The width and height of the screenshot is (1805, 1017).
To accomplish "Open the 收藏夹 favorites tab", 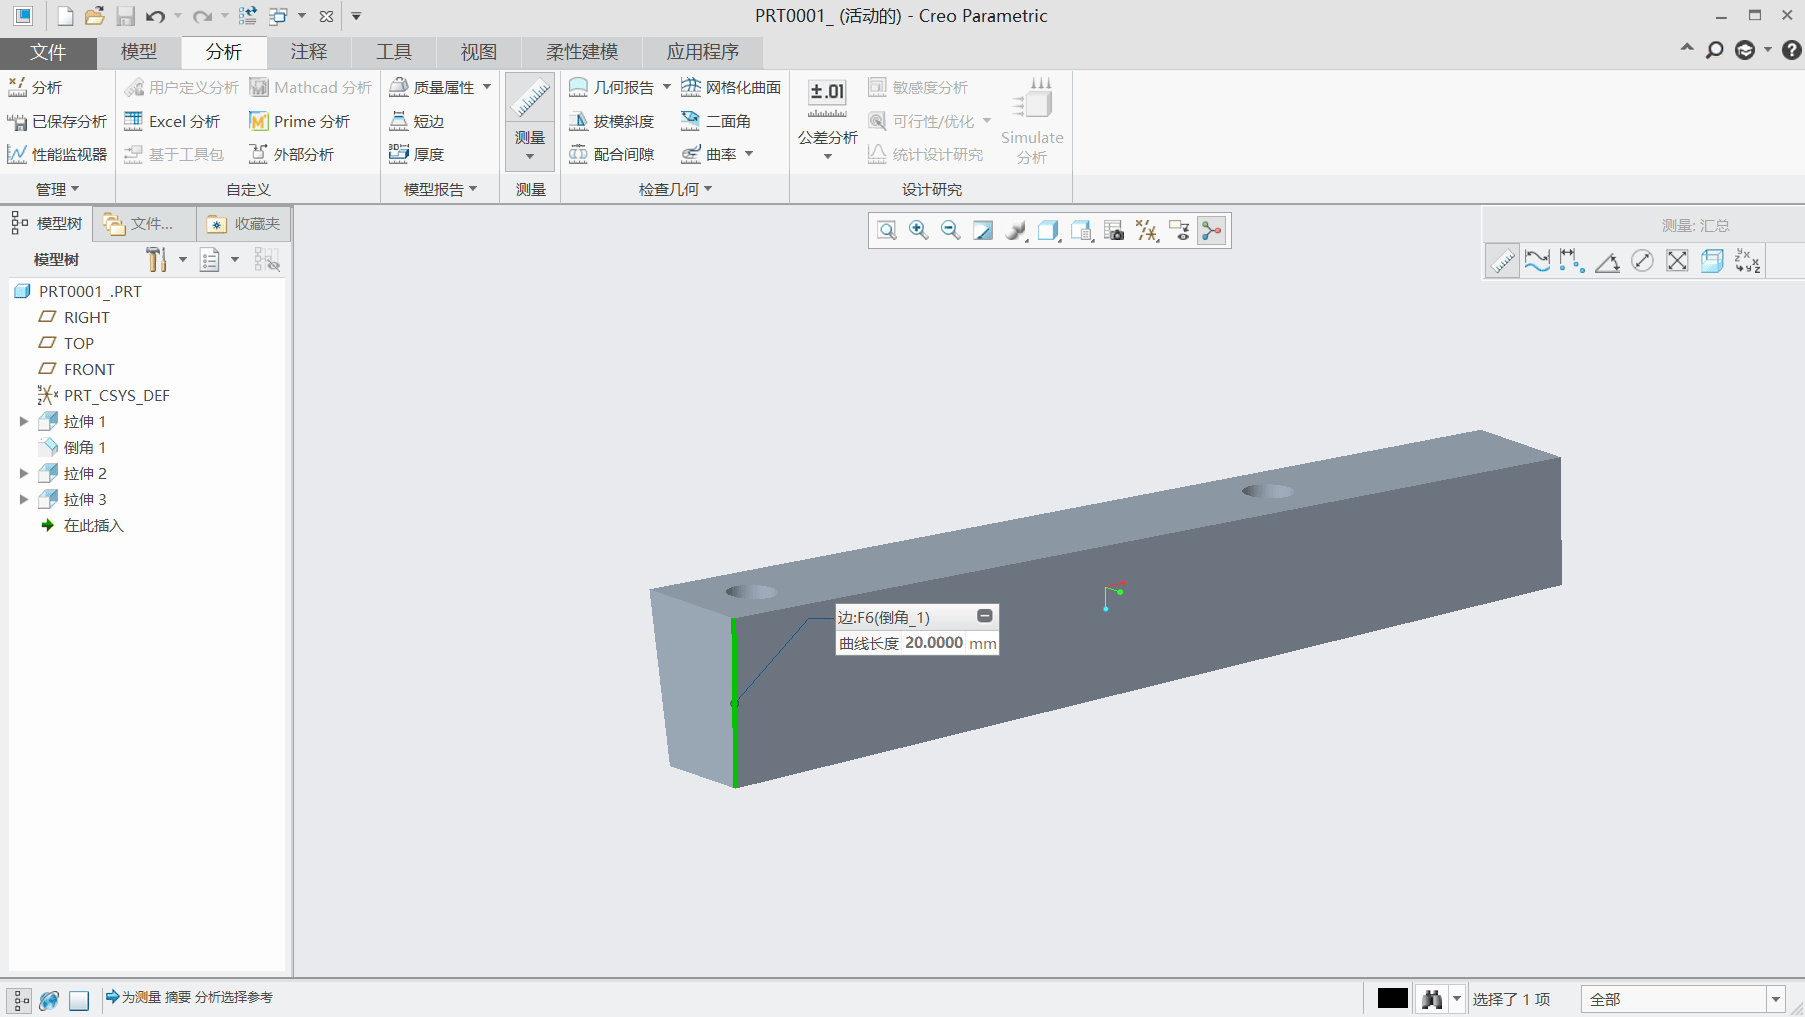I will pos(244,224).
